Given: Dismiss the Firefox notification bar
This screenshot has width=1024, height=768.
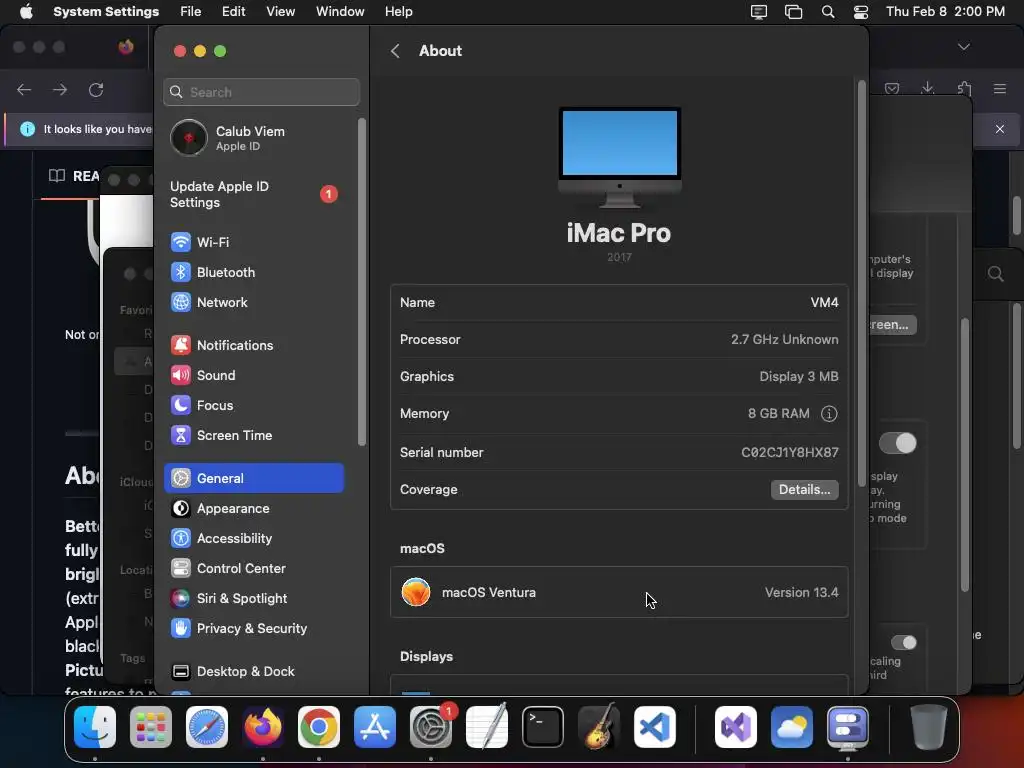Looking at the screenshot, I should coord(1000,129).
